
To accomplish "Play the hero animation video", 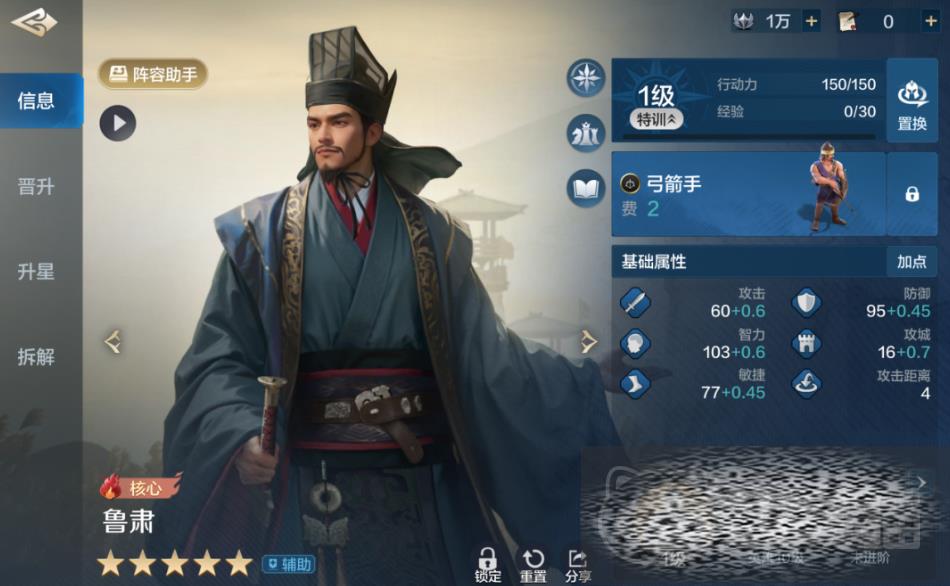I will click(118, 123).
